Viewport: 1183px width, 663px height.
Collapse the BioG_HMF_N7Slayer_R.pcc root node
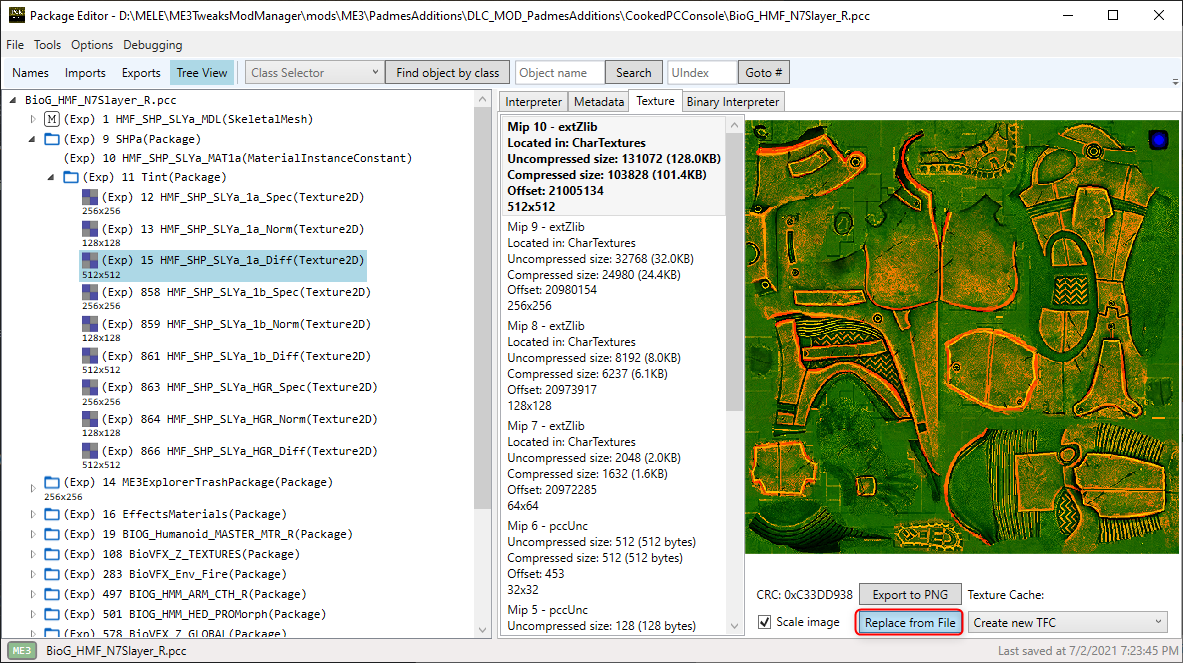click(13, 100)
